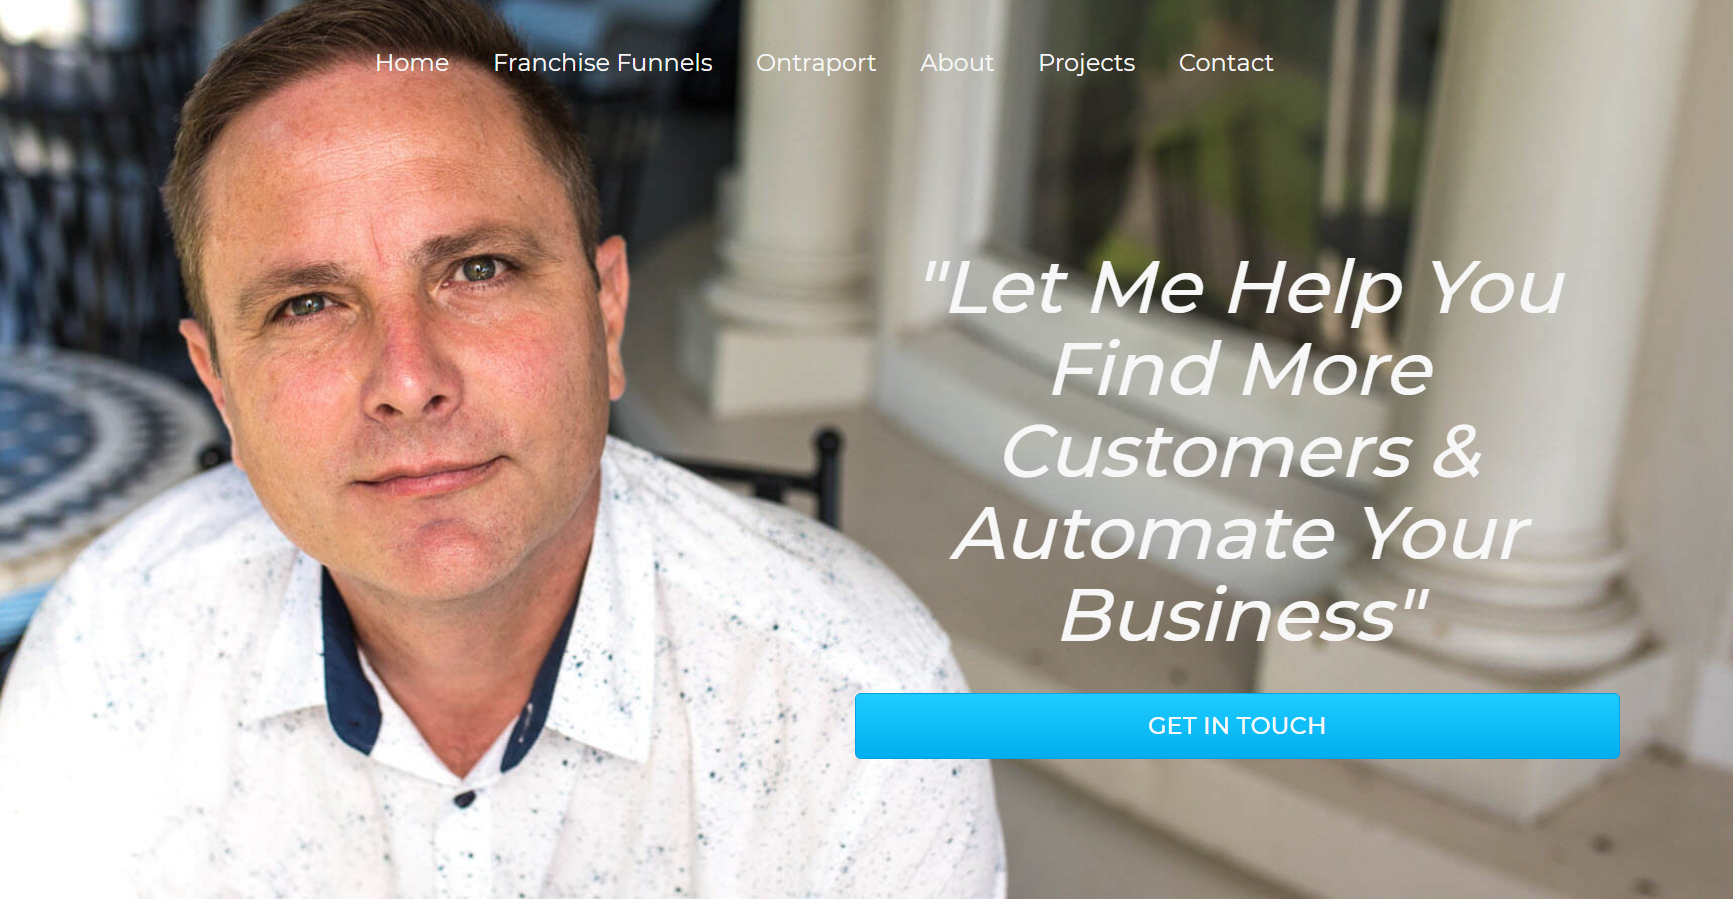Click the 'Find More' headline line
The height and width of the screenshot is (899, 1733).
(x=1242, y=370)
